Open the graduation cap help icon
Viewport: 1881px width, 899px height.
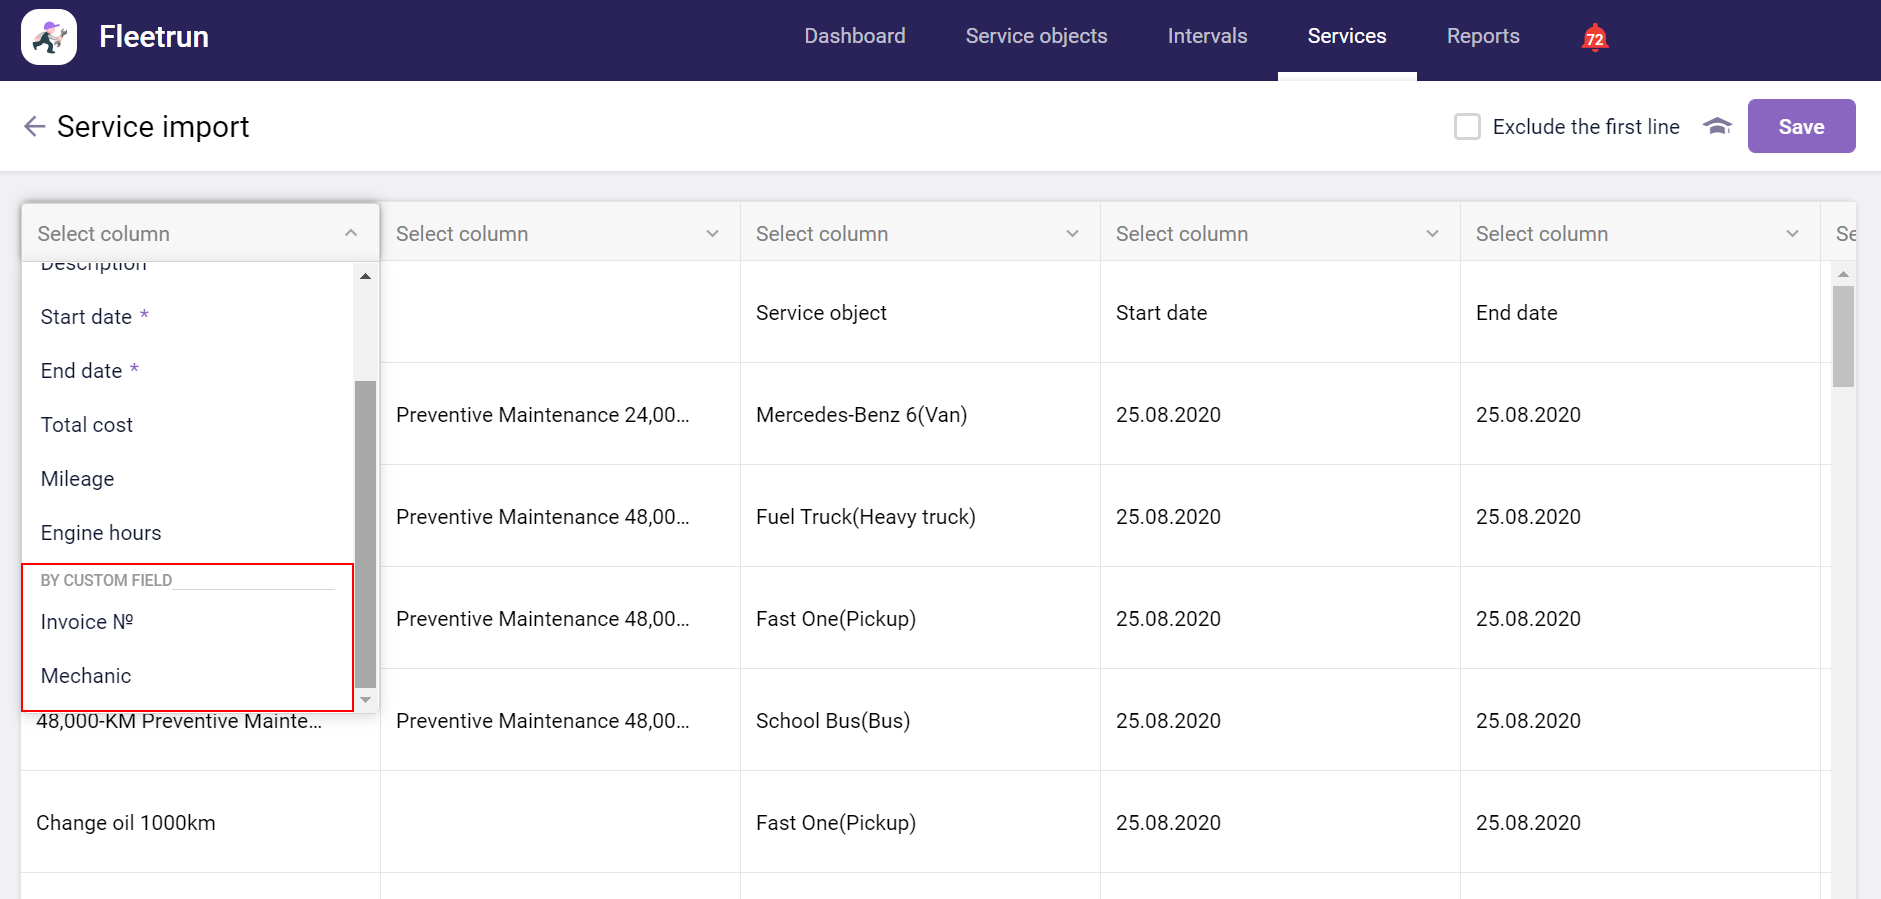(1716, 126)
